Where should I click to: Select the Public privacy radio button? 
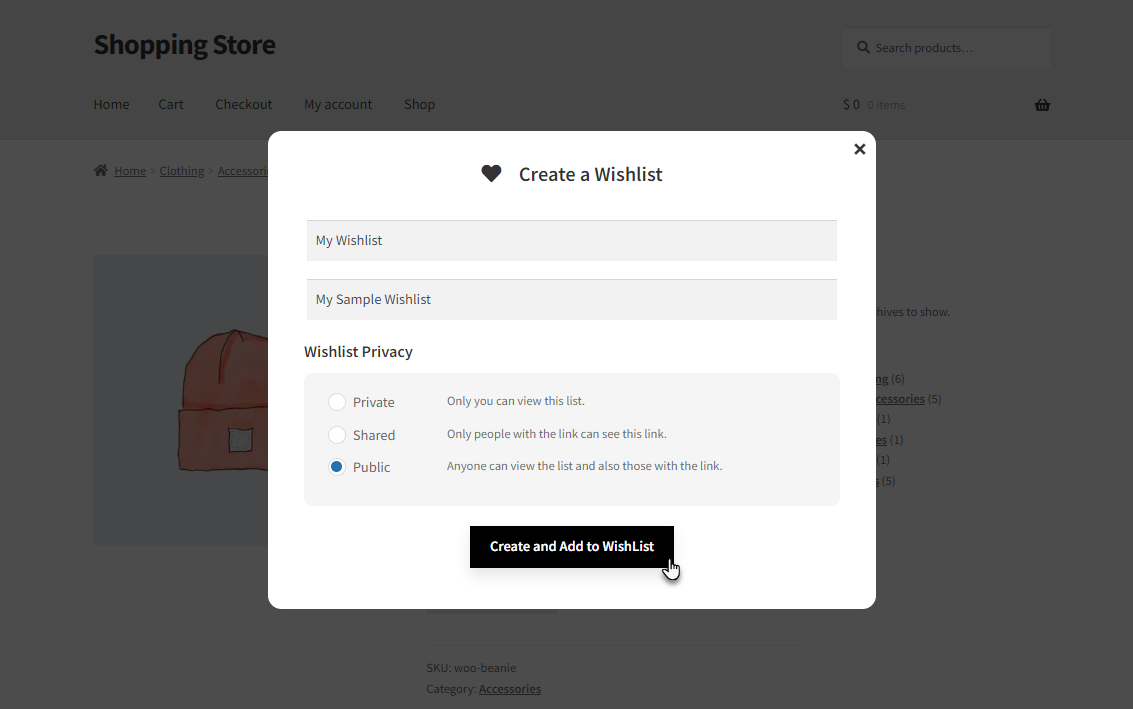pos(337,467)
